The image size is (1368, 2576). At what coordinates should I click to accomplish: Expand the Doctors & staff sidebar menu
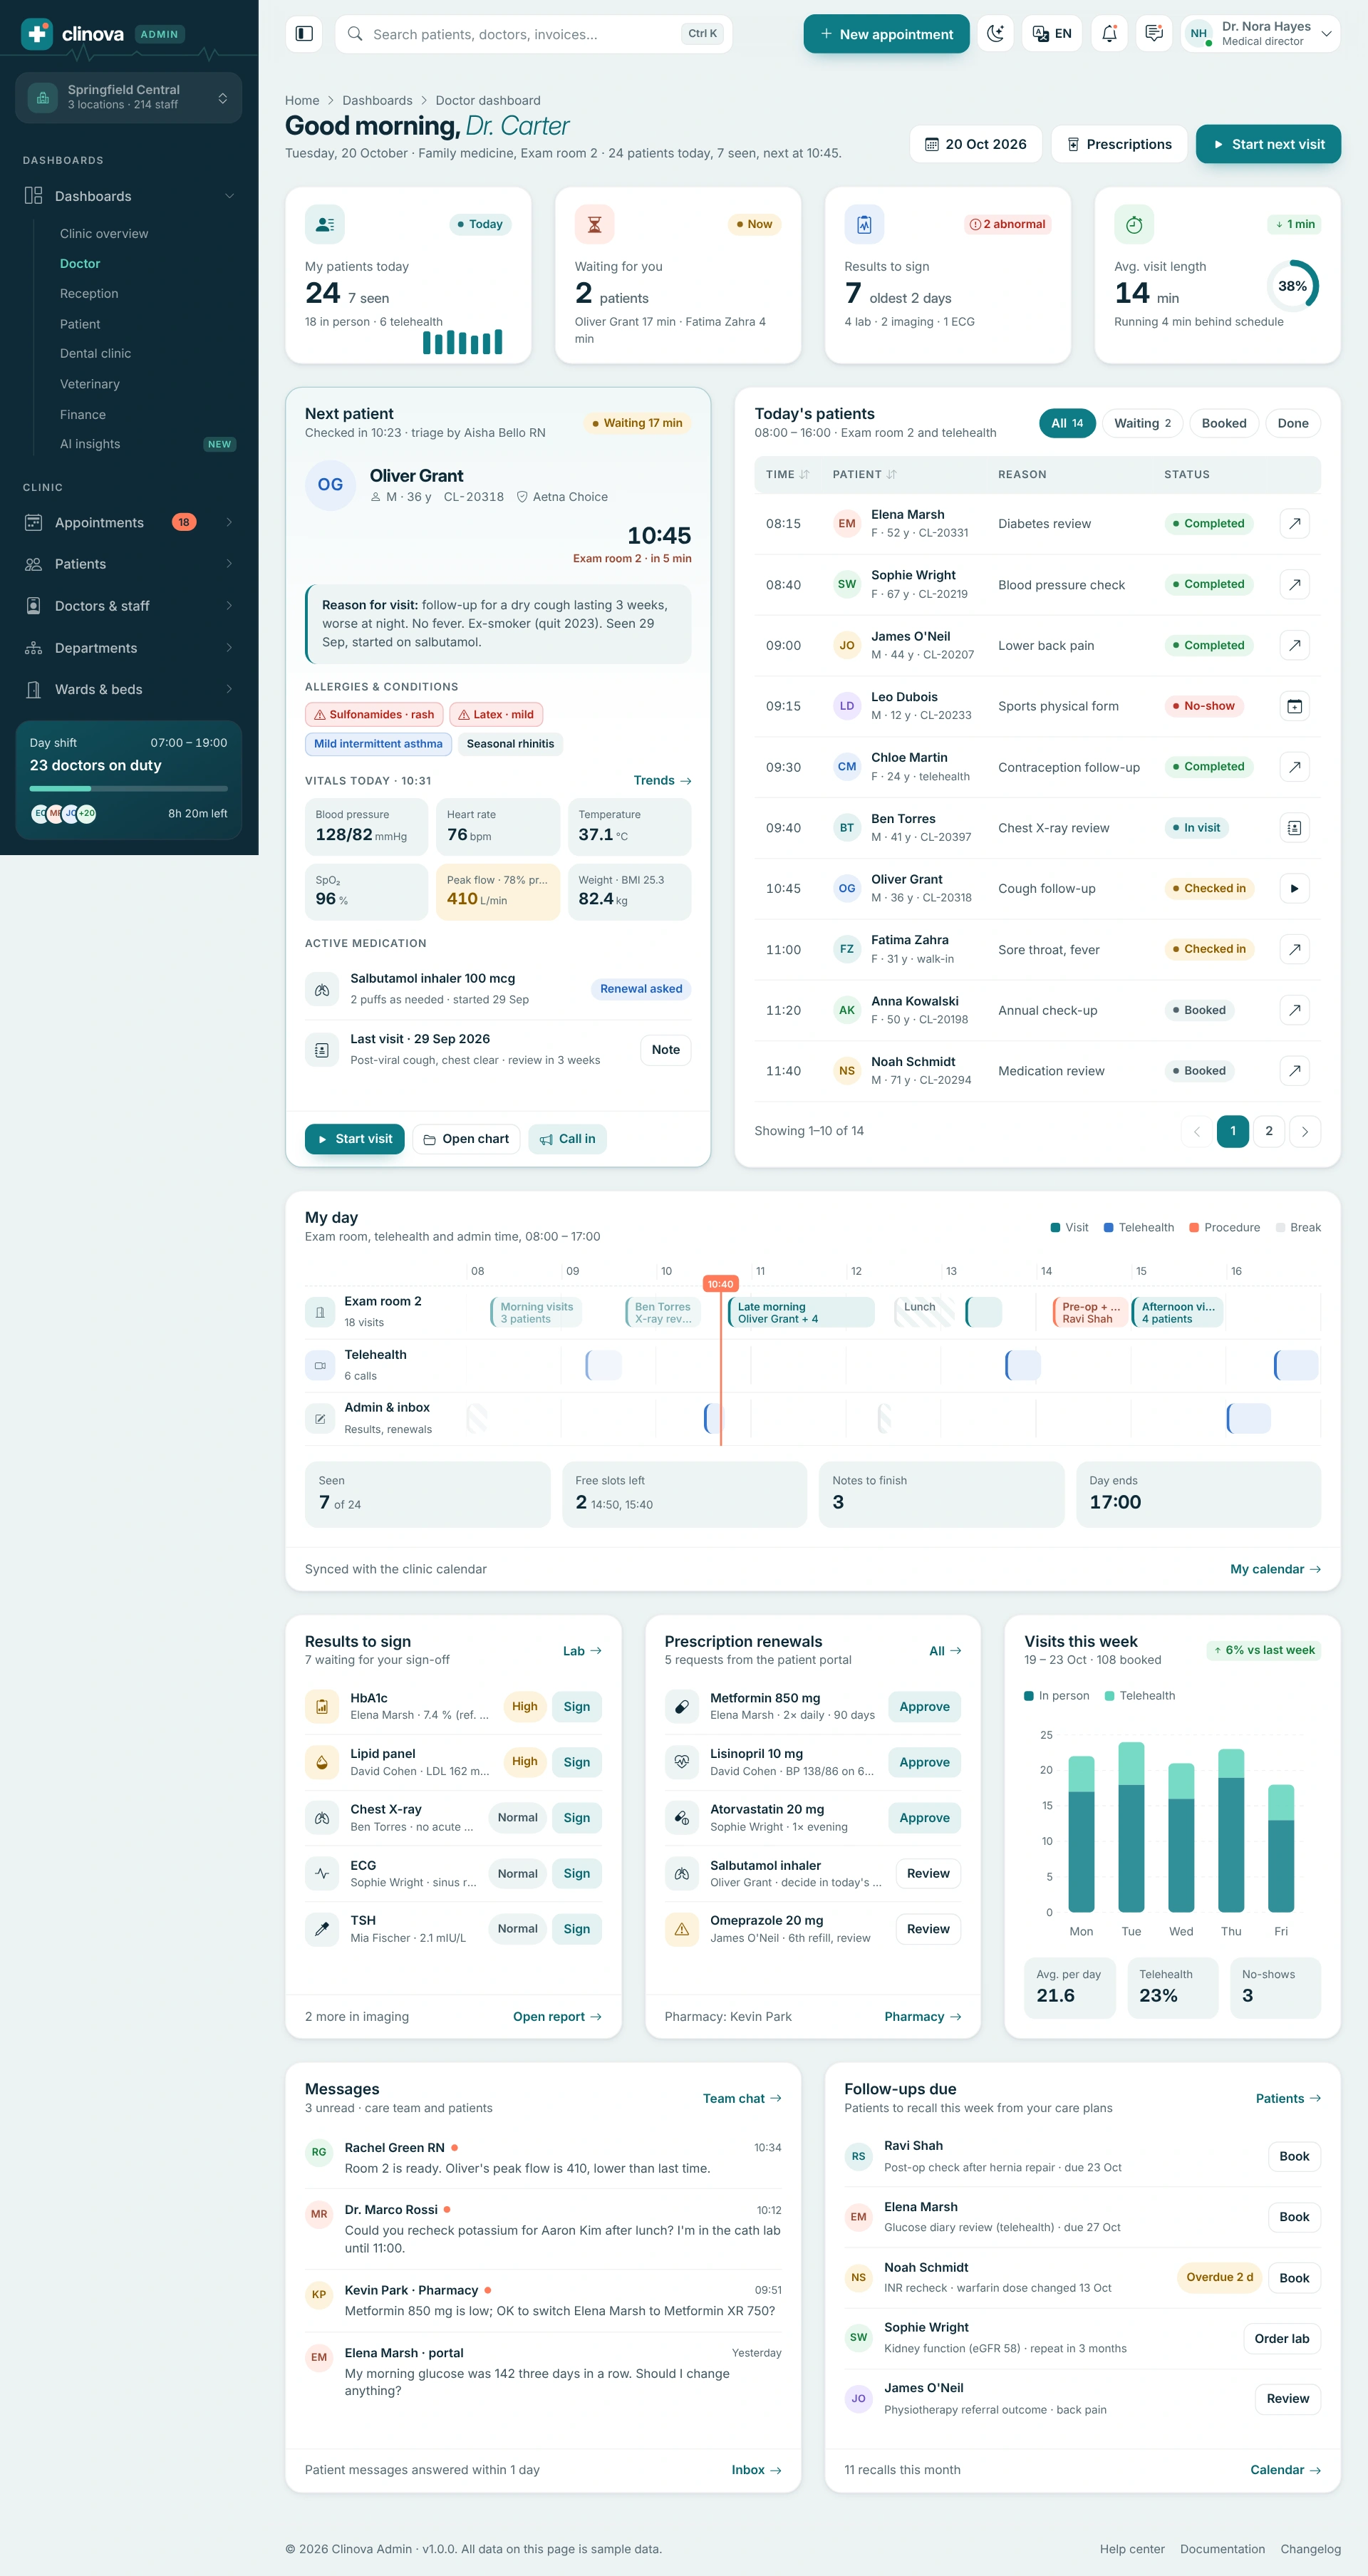[129, 606]
